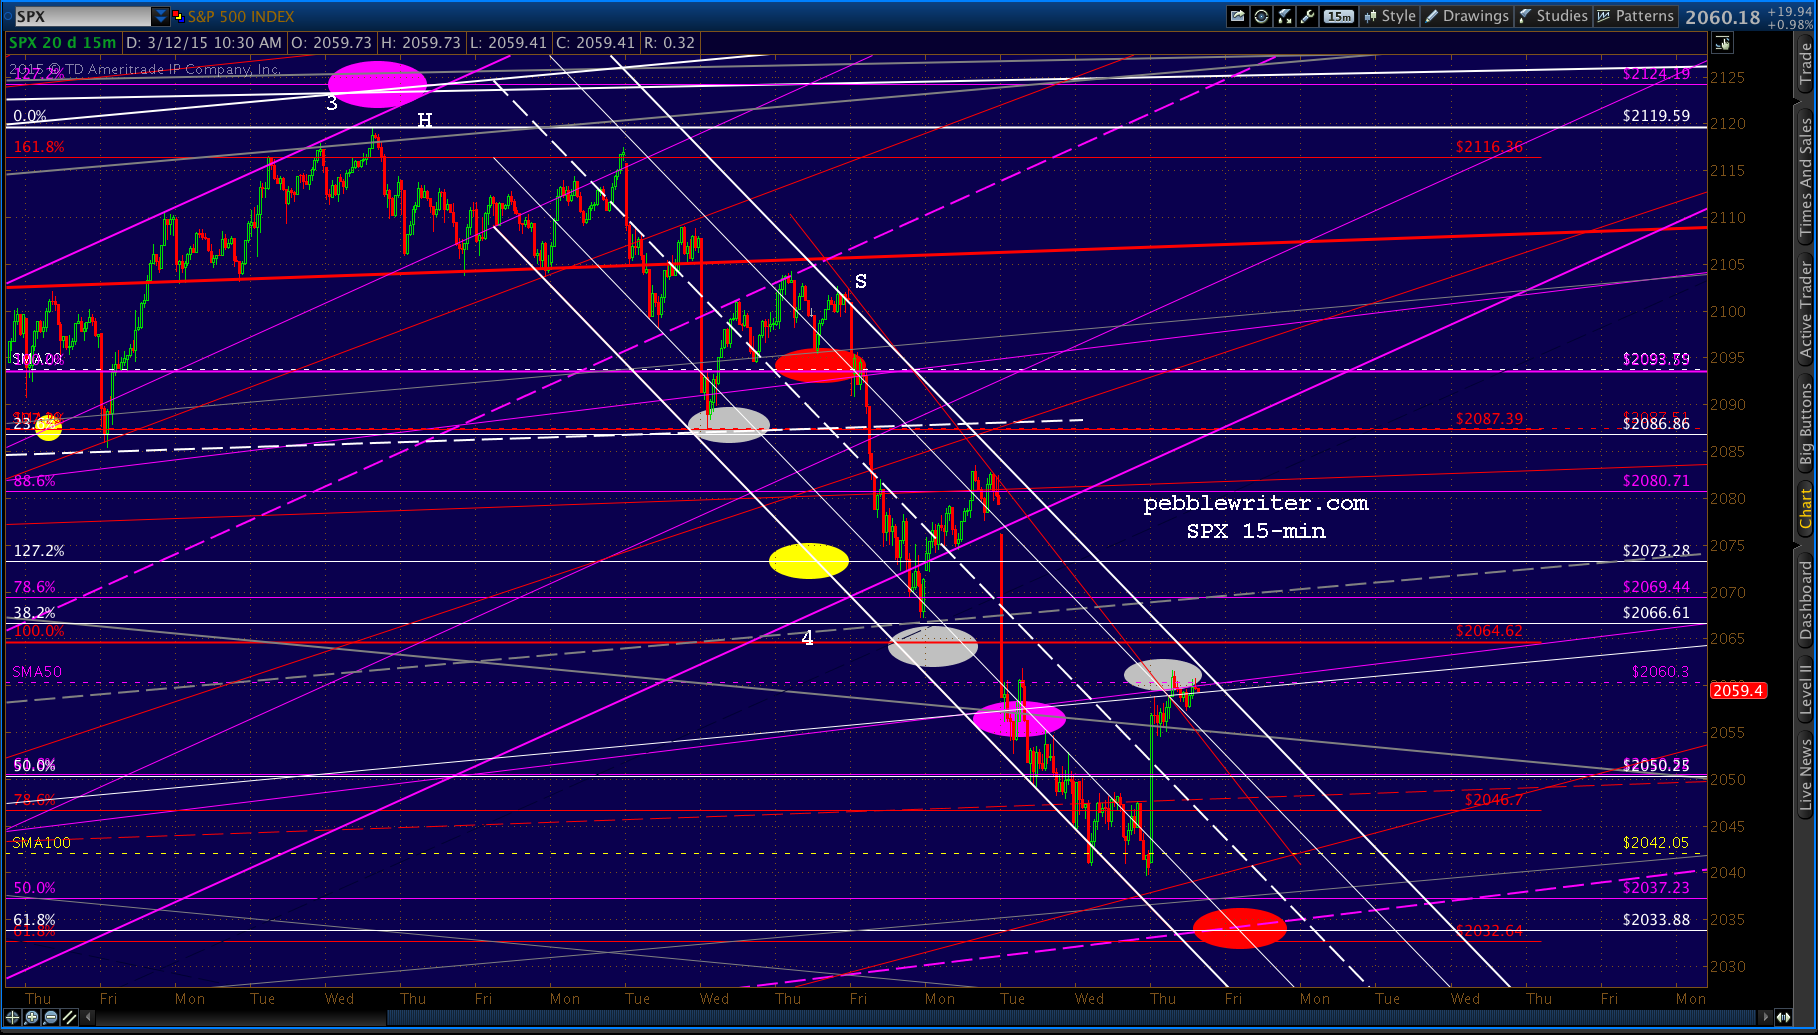Click the $2046.7 level label

(x=1494, y=800)
